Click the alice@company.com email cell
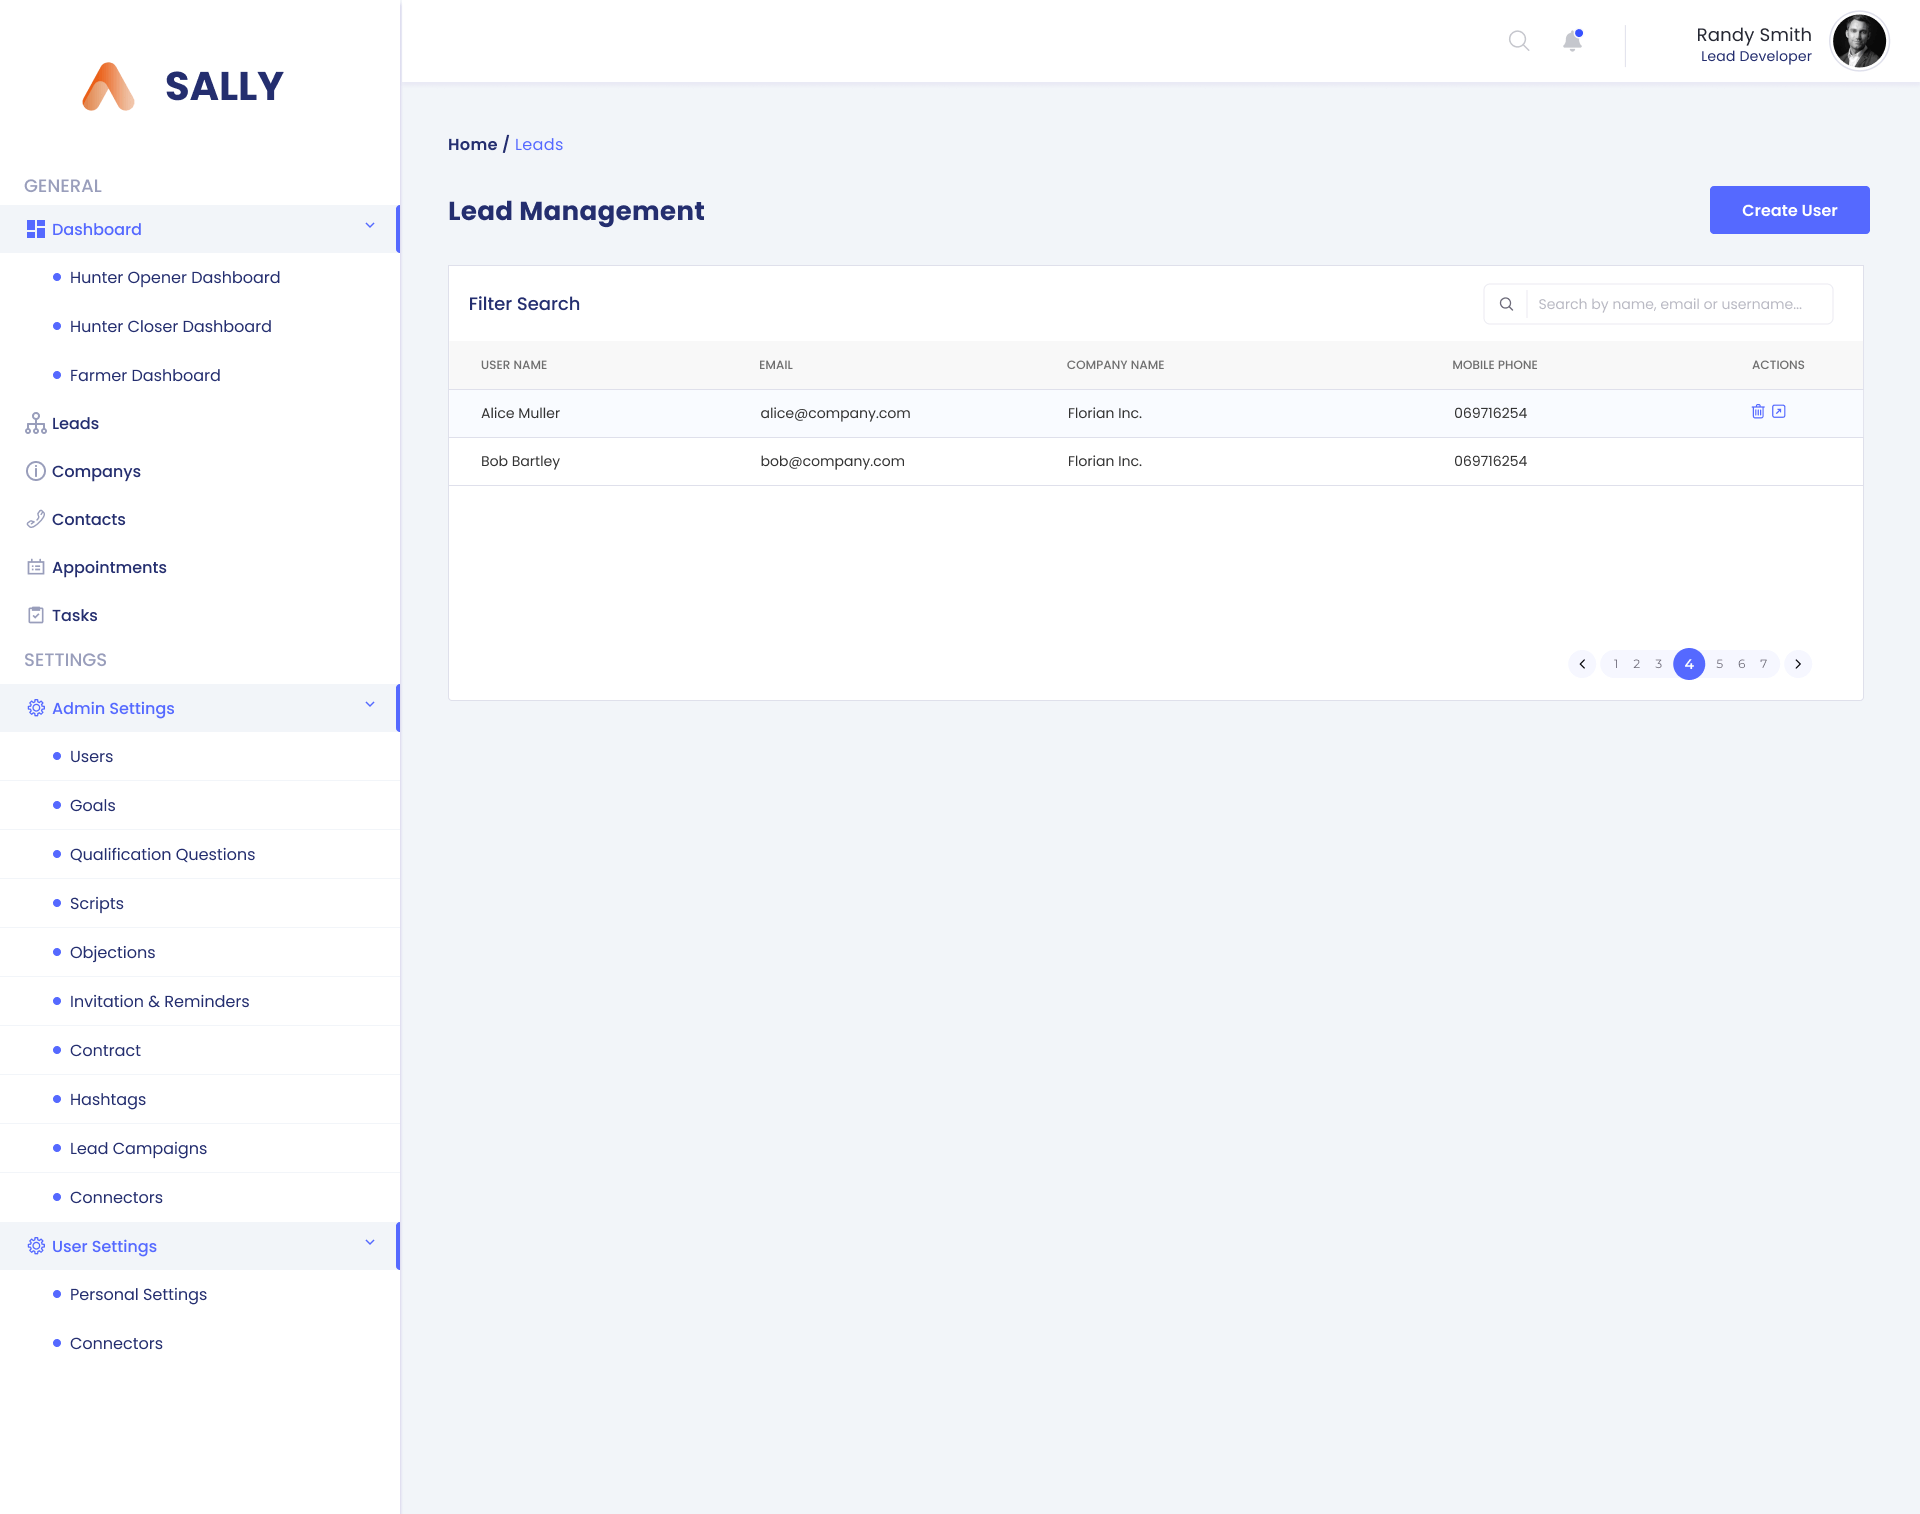The height and width of the screenshot is (1514, 1920). coord(835,413)
